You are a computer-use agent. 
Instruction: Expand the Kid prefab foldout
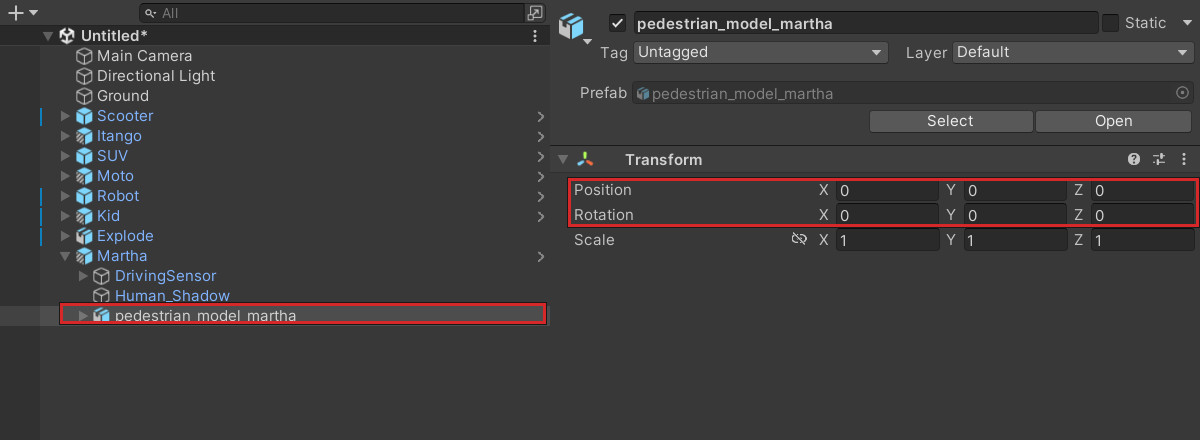[x=66, y=216]
